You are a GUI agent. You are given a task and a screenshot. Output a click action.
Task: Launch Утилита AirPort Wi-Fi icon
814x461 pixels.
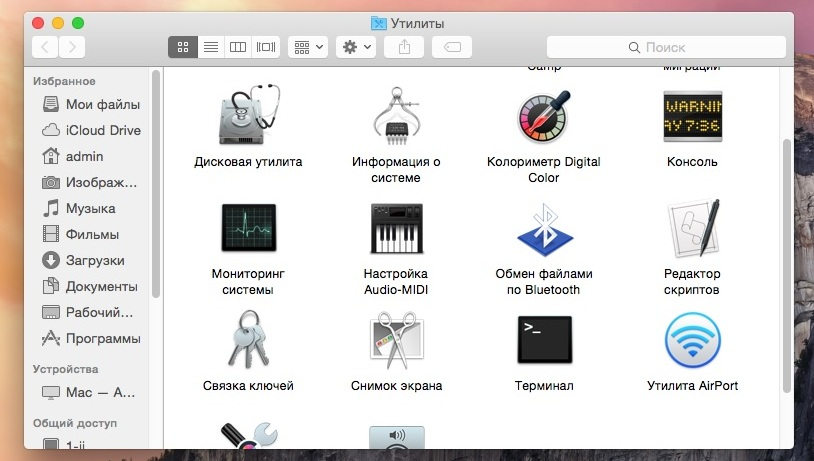693,340
